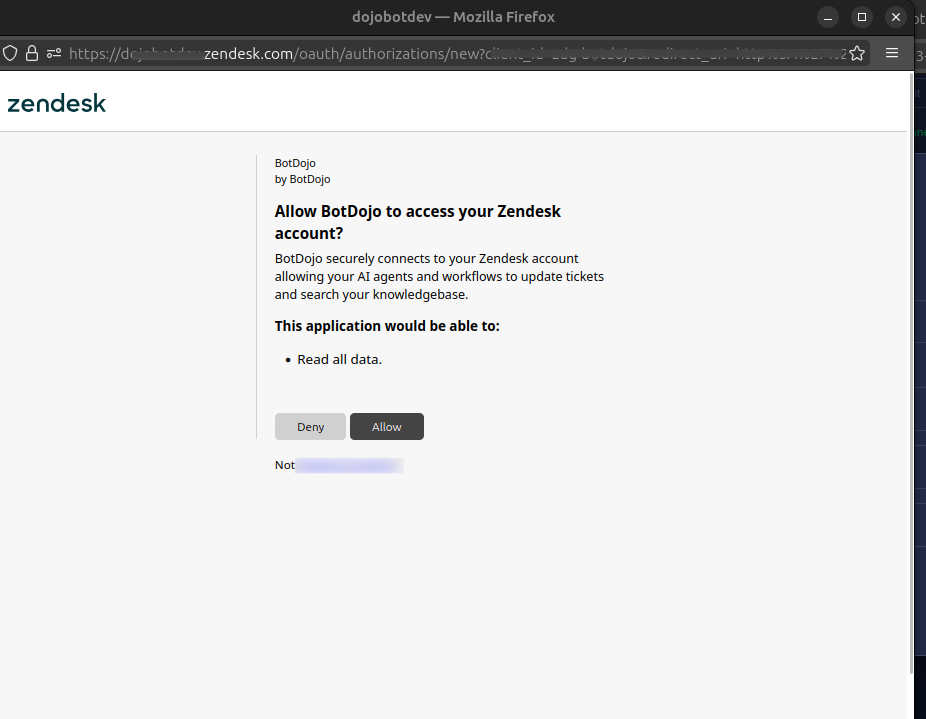926x719 pixels.
Task: Close the Firefox window
Action: [x=896, y=17]
